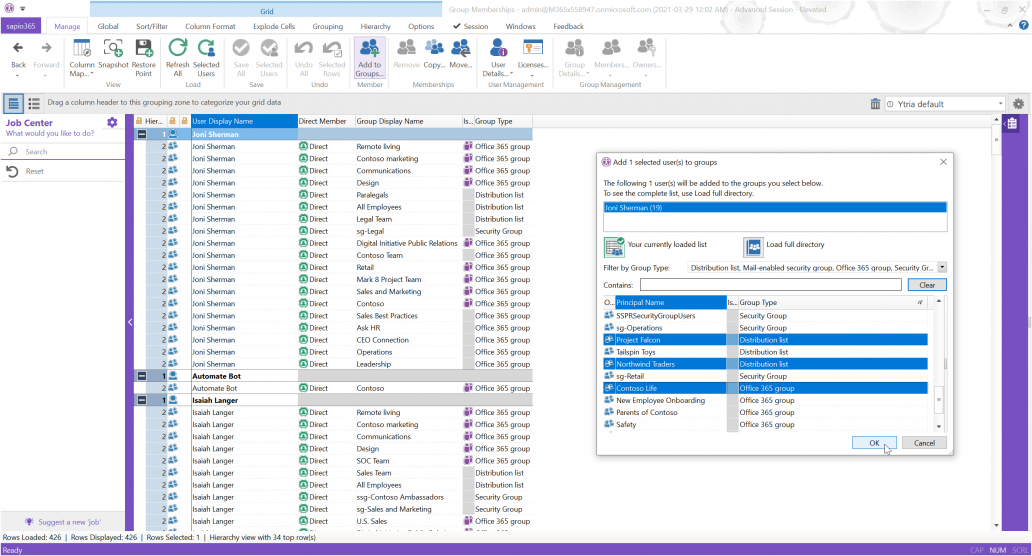Click the trash icon beside Ytria default
This screenshot has height=556, width=1032.
tap(875, 104)
